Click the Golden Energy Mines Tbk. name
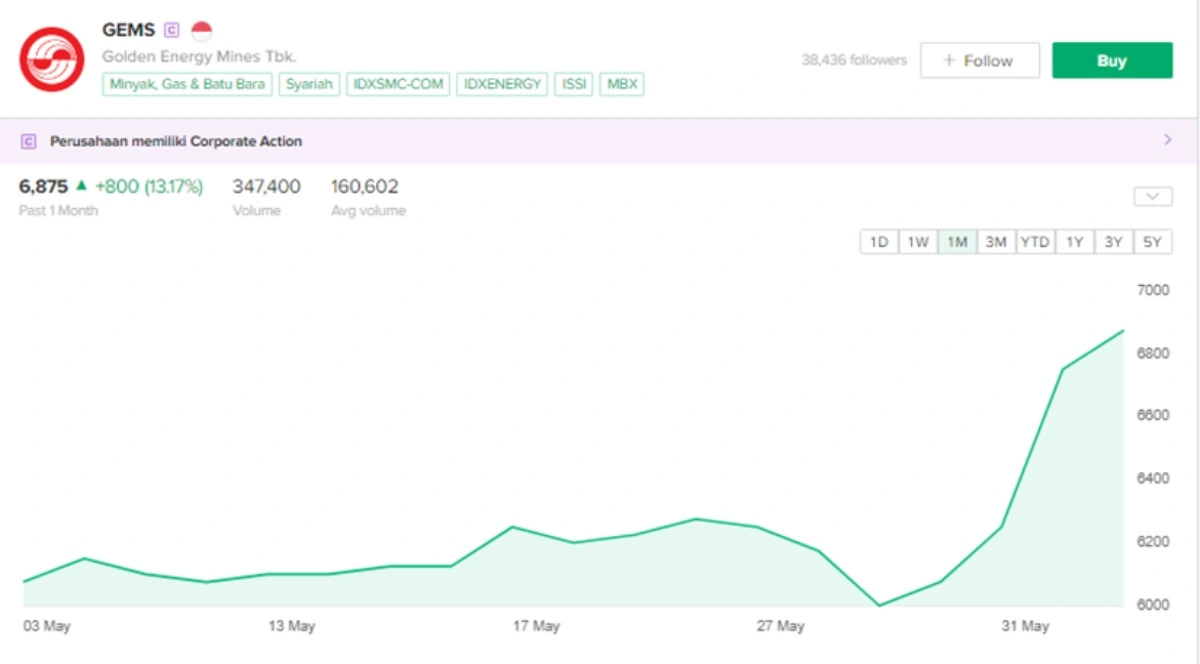 (x=199, y=56)
